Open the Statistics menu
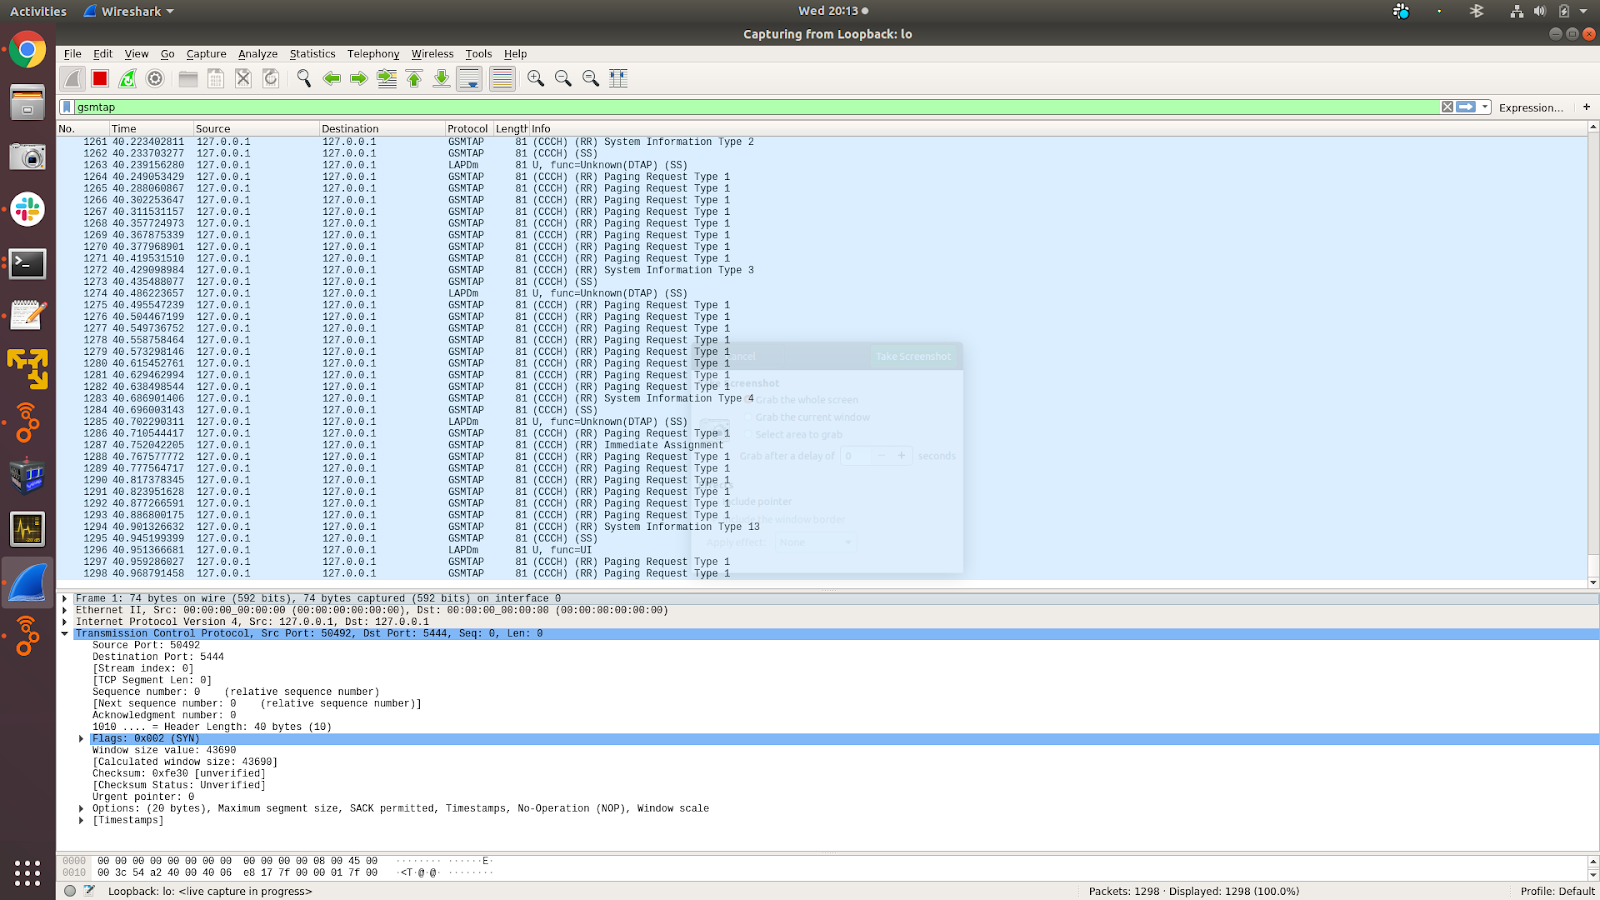Image resolution: width=1600 pixels, height=900 pixels. (x=312, y=54)
